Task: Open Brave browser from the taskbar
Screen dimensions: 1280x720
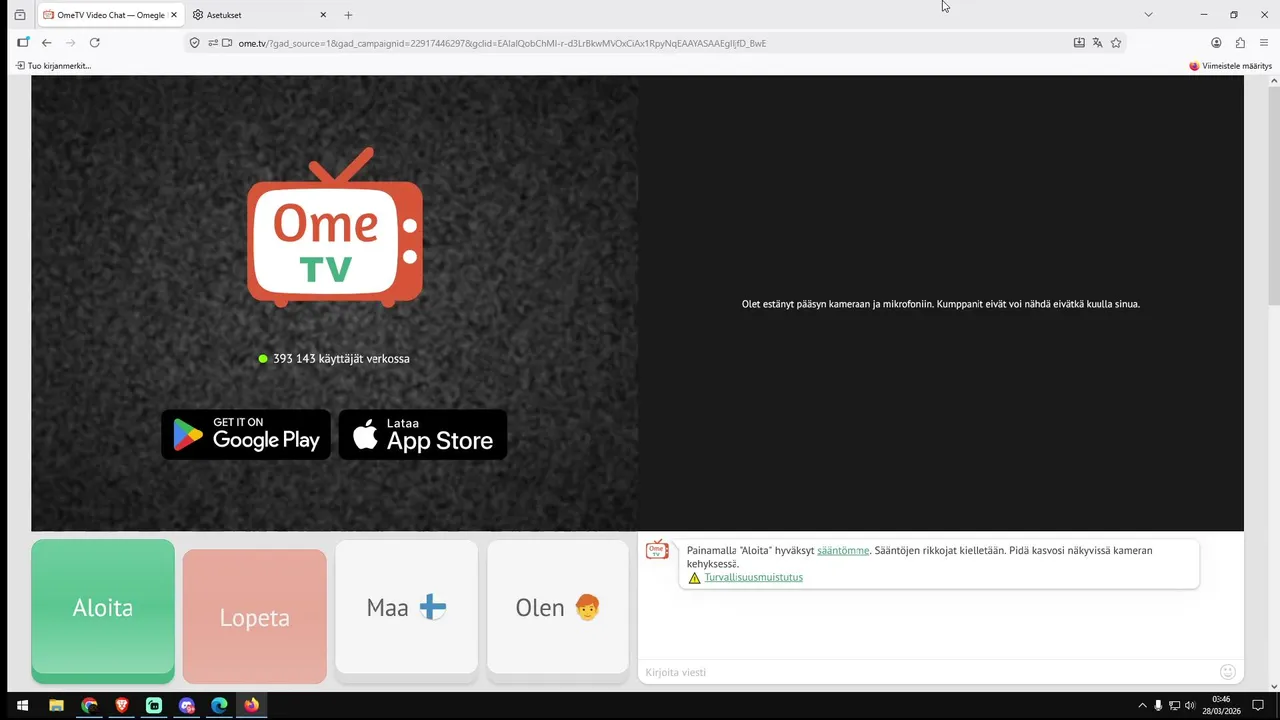Action: point(122,705)
